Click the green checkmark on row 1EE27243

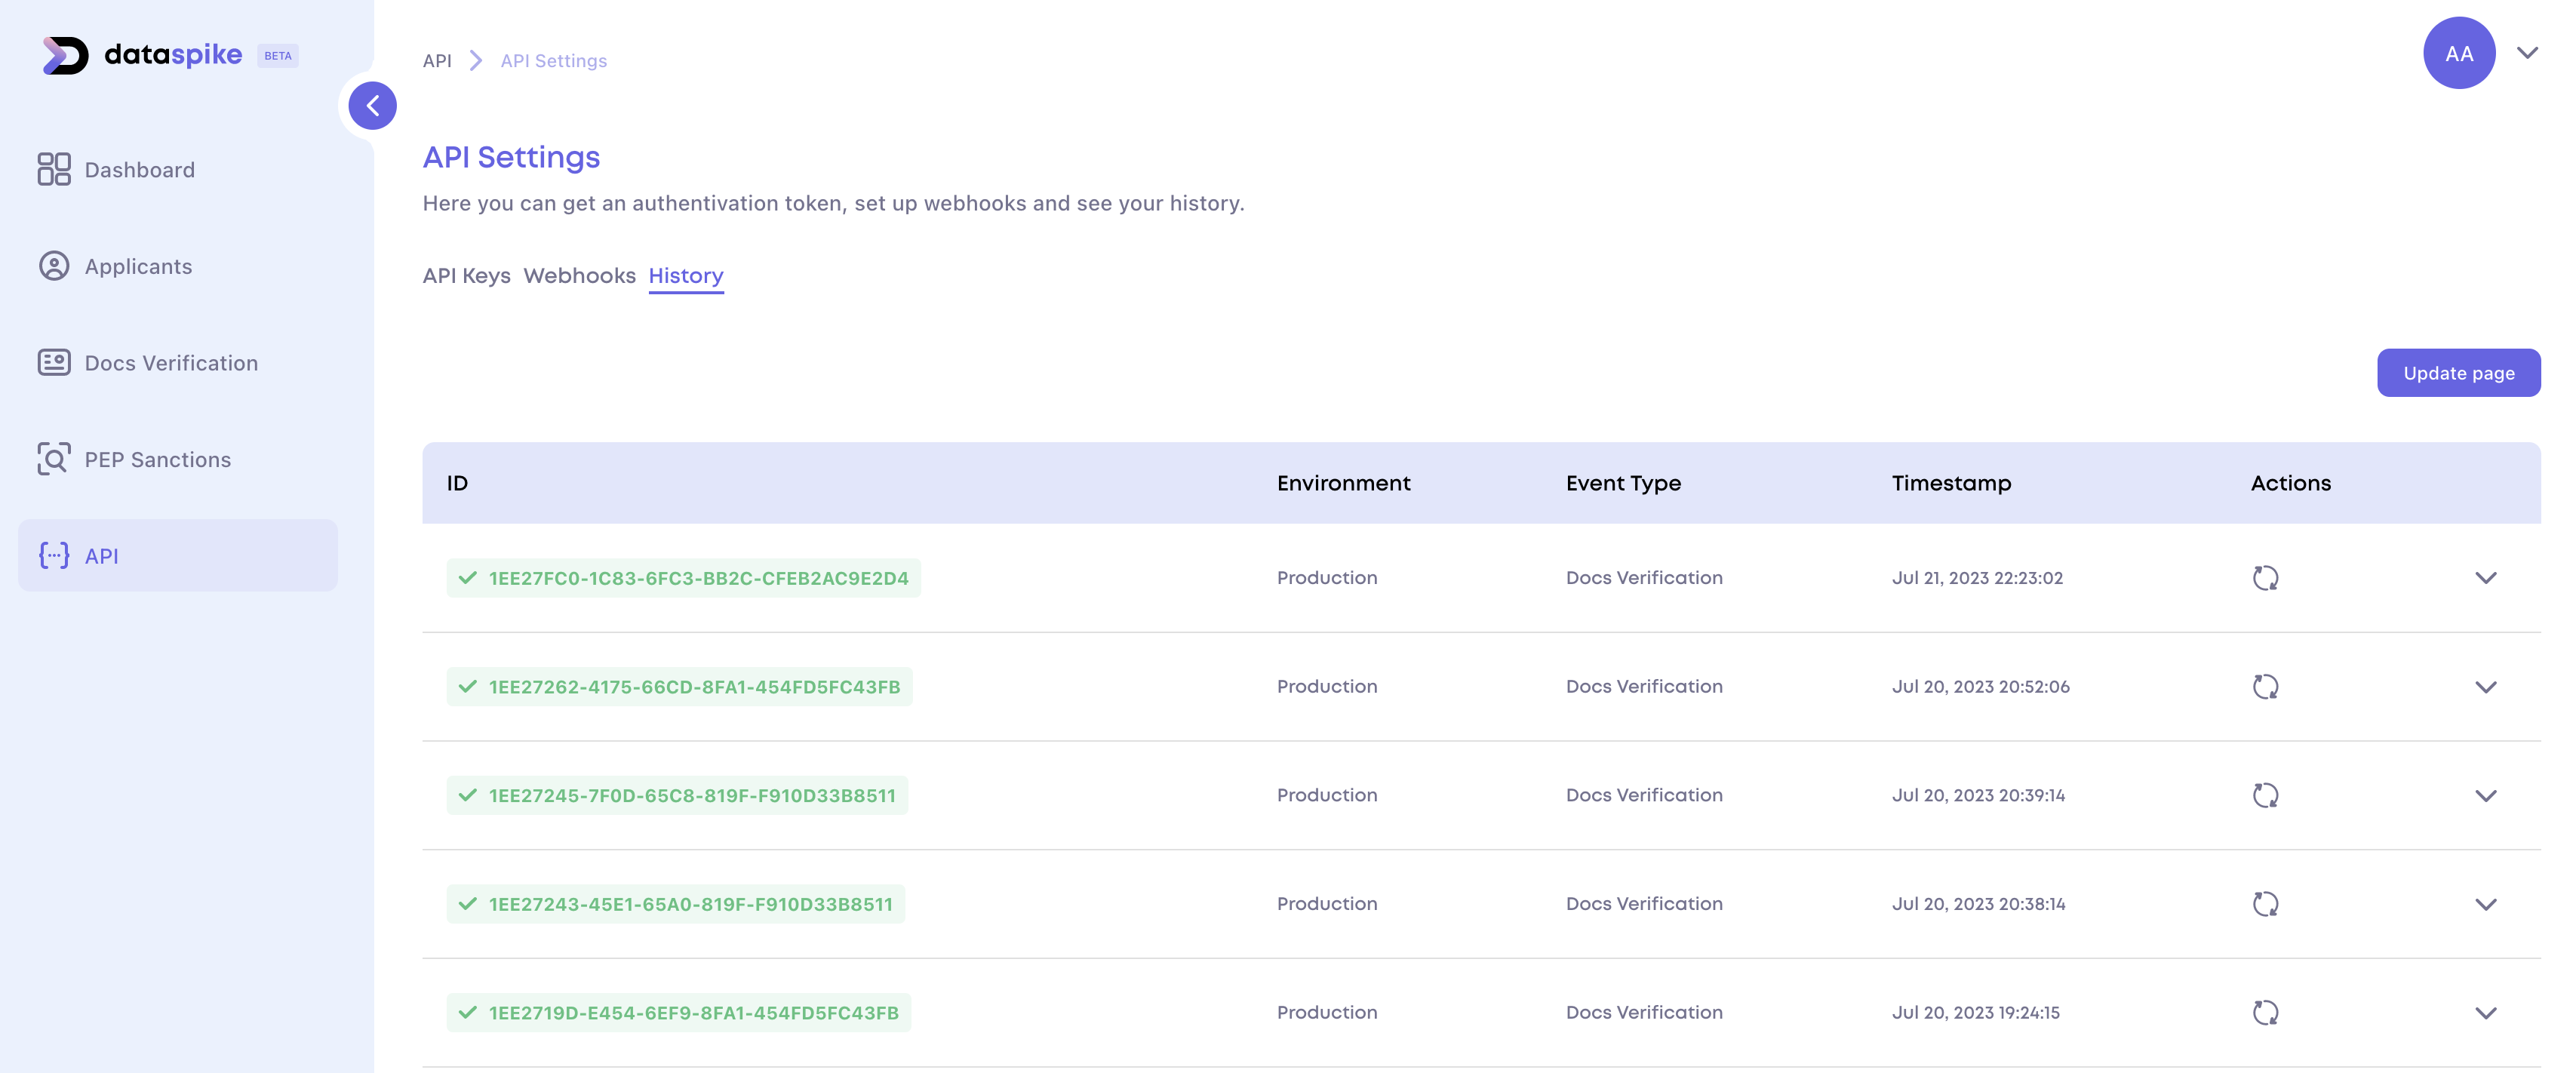click(467, 904)
